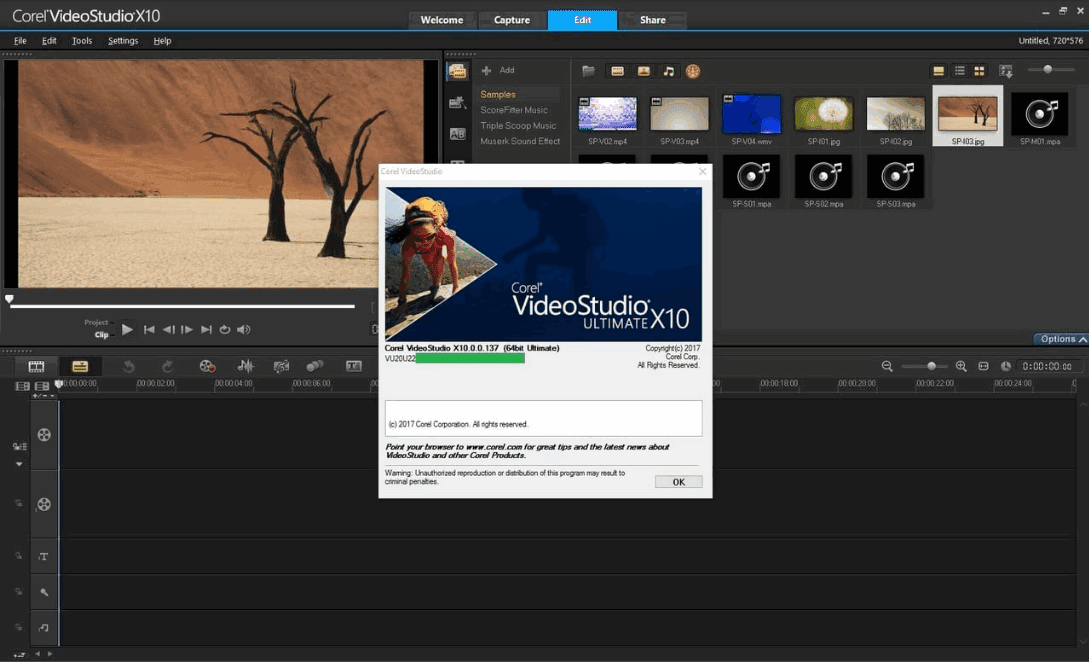Toggle showing audio files in library
Screen dimensions: 1089x662
tap(668, 71)
